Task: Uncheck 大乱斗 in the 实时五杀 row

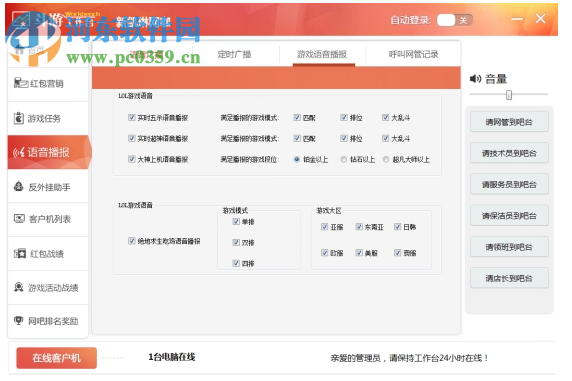Action: pos(386,118)
